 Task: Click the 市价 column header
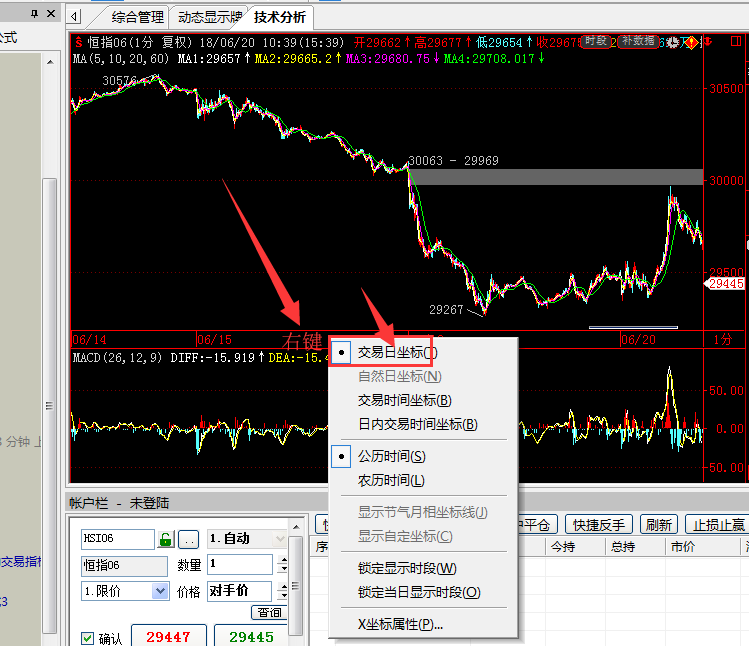683,546
